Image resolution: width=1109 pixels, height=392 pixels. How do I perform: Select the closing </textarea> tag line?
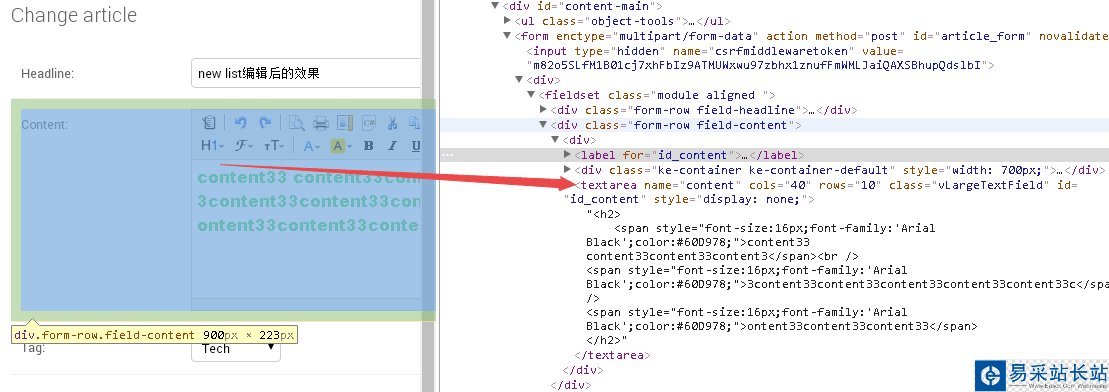(x=612, y=355)
